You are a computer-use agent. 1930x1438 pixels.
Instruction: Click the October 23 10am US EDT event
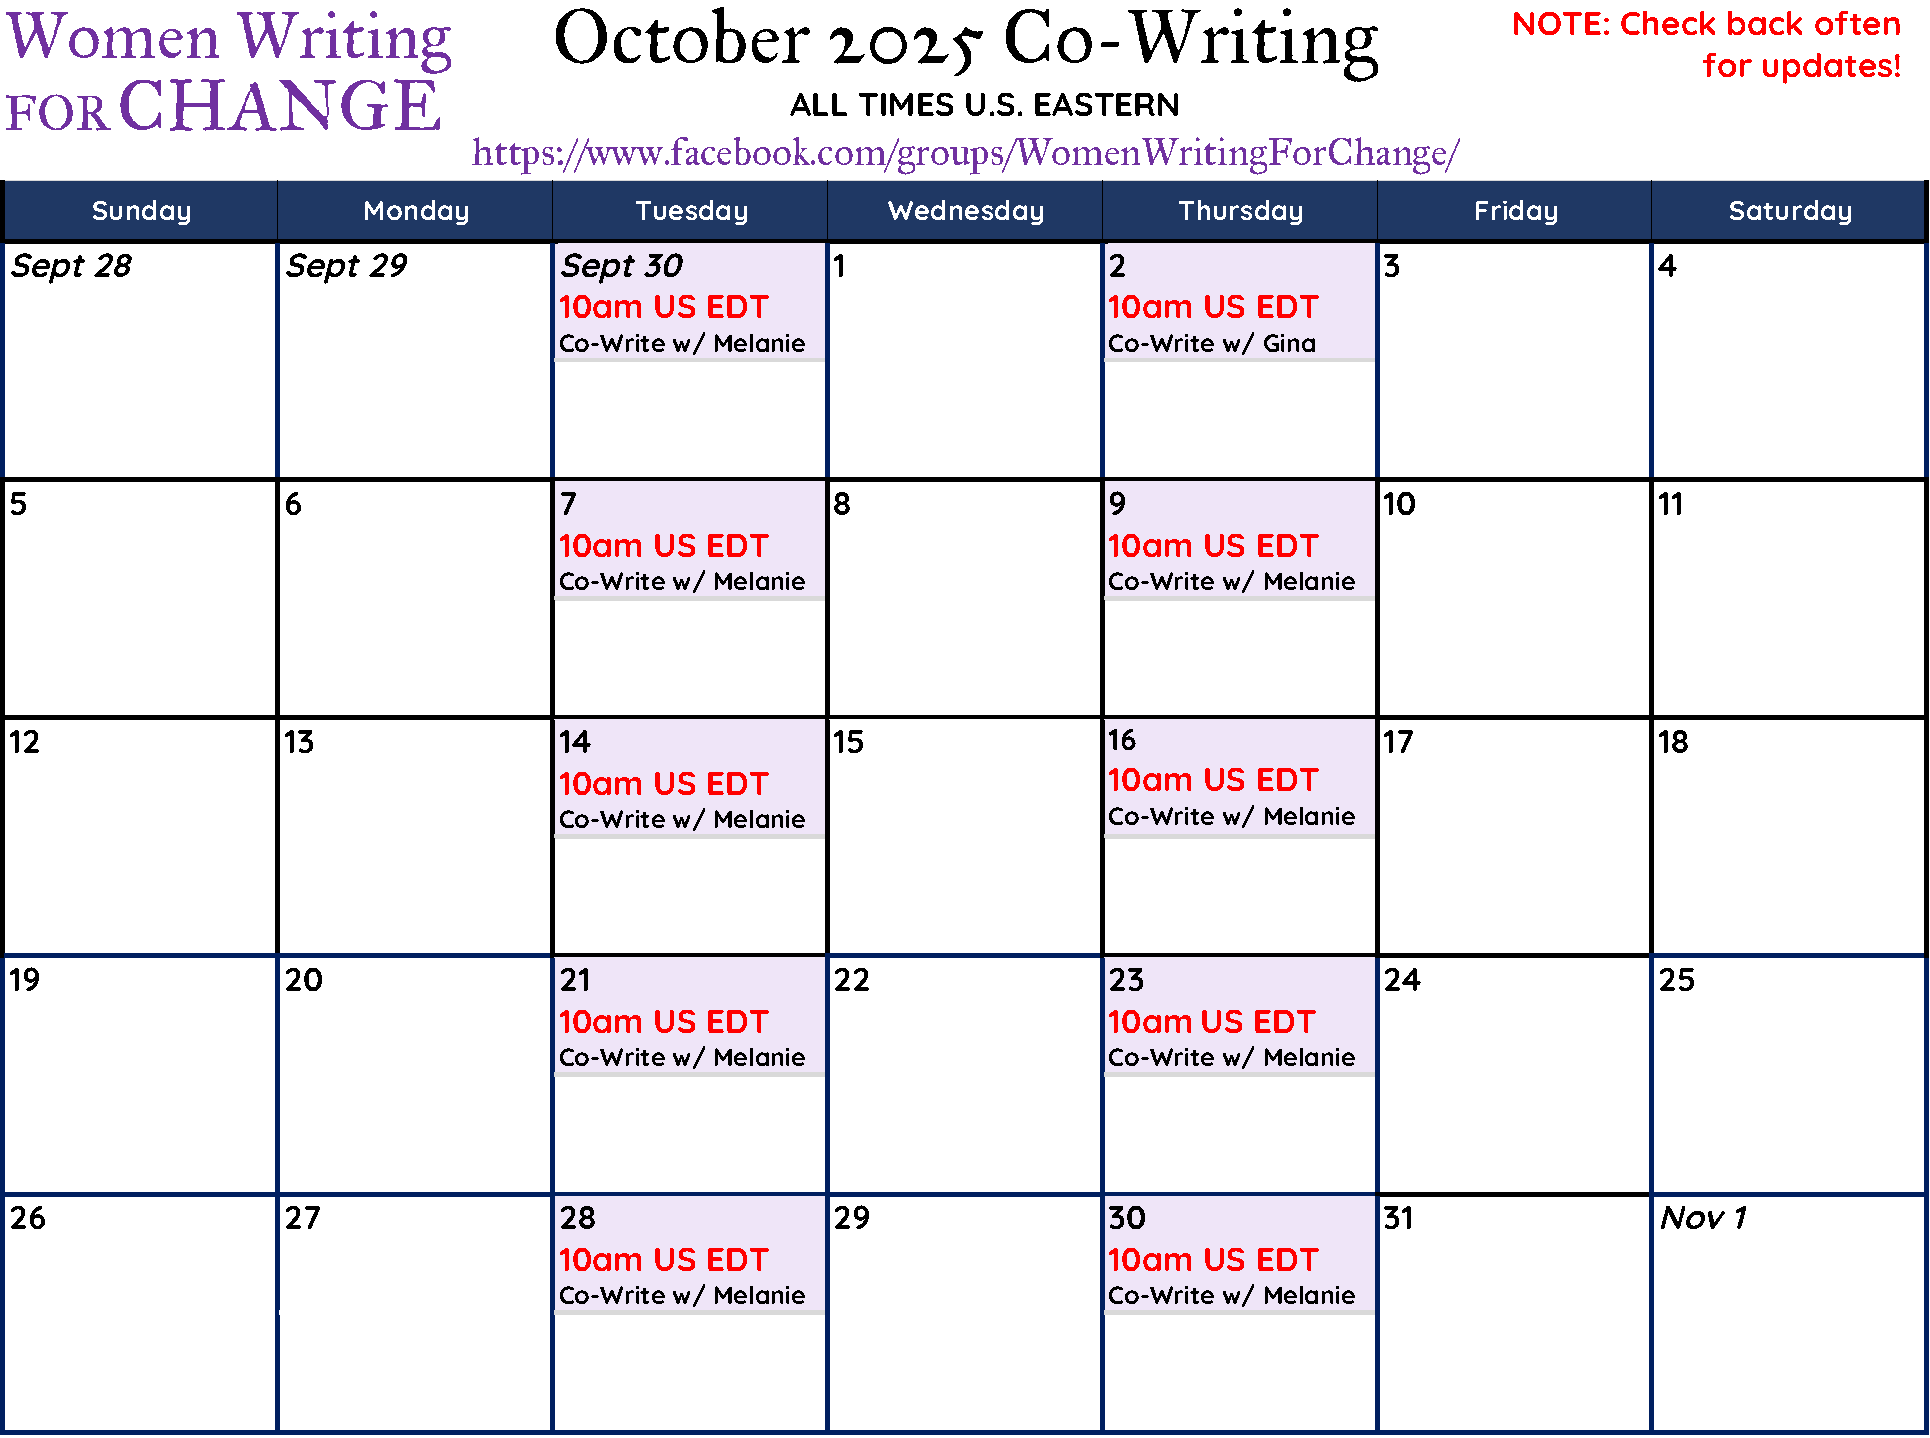1212,1022
